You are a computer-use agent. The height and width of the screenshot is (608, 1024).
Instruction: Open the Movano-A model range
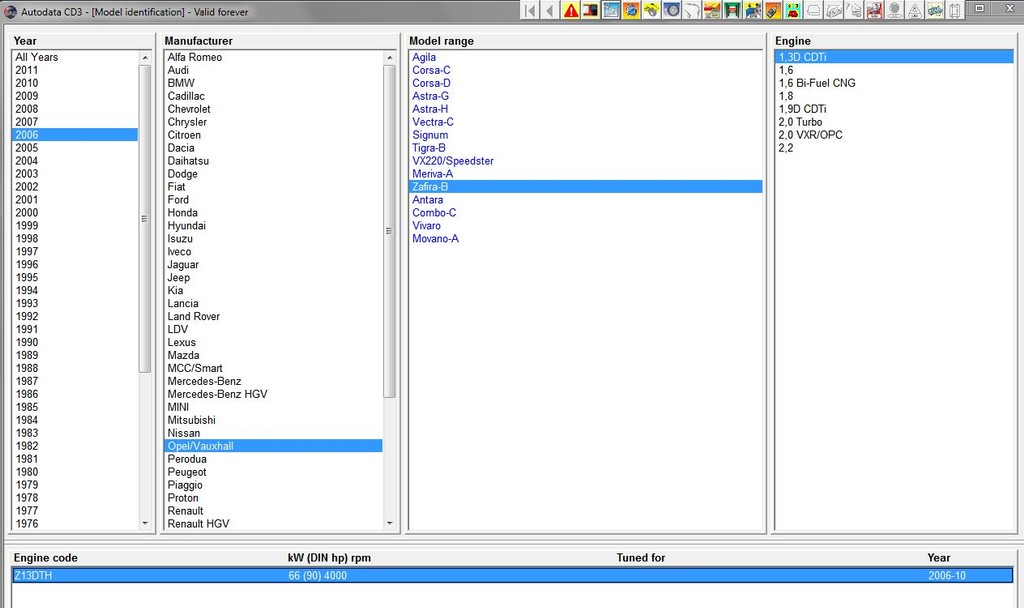coord(435,238)
